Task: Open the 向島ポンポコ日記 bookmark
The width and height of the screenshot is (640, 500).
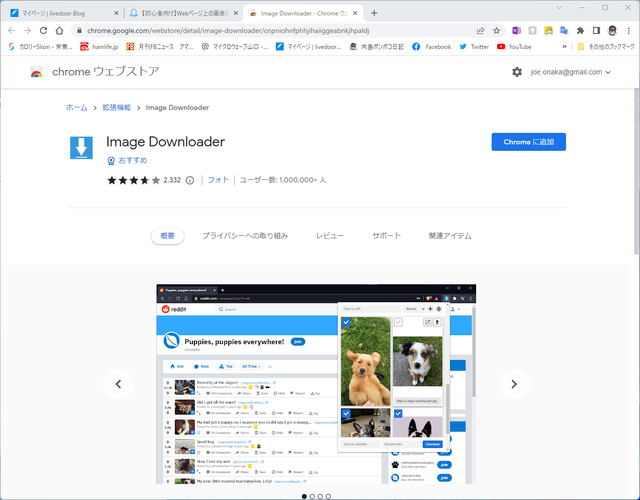Action: pos(377,47)
